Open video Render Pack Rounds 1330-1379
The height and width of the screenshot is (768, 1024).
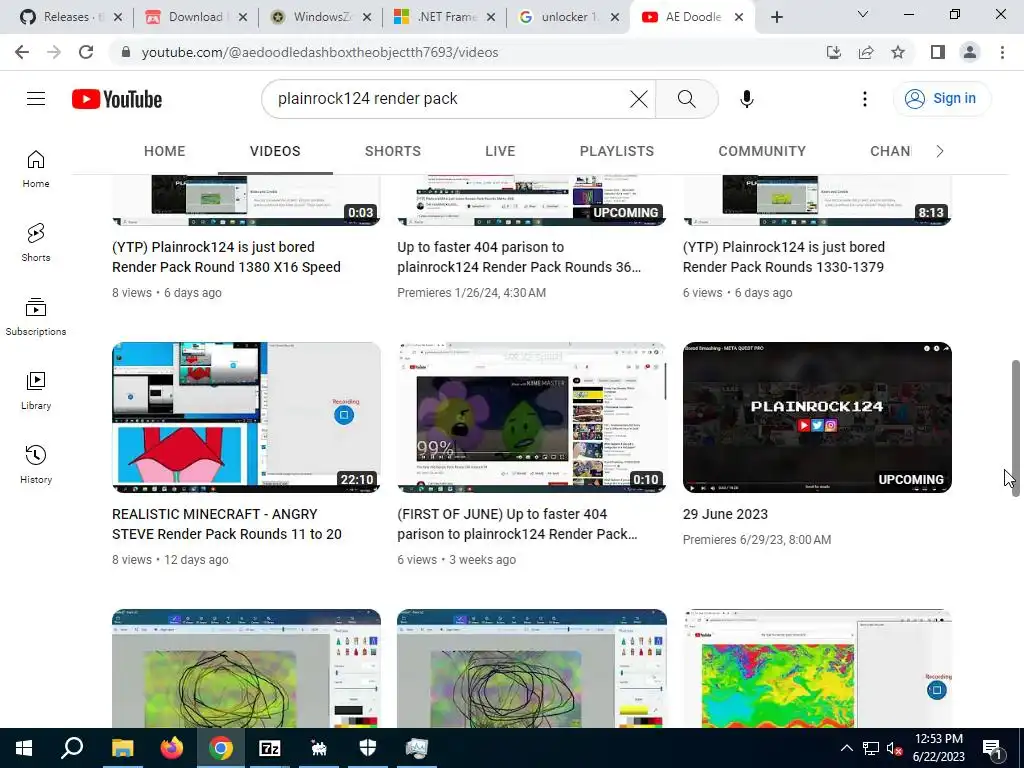[784, 257]
